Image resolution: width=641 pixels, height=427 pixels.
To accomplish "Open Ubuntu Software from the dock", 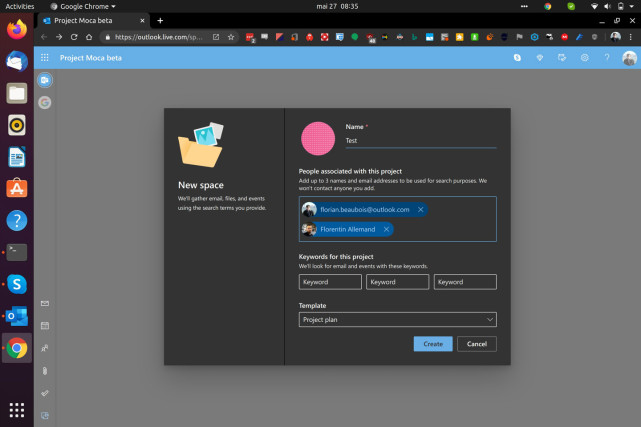I will pyautogui.click(x=17, y=188).
